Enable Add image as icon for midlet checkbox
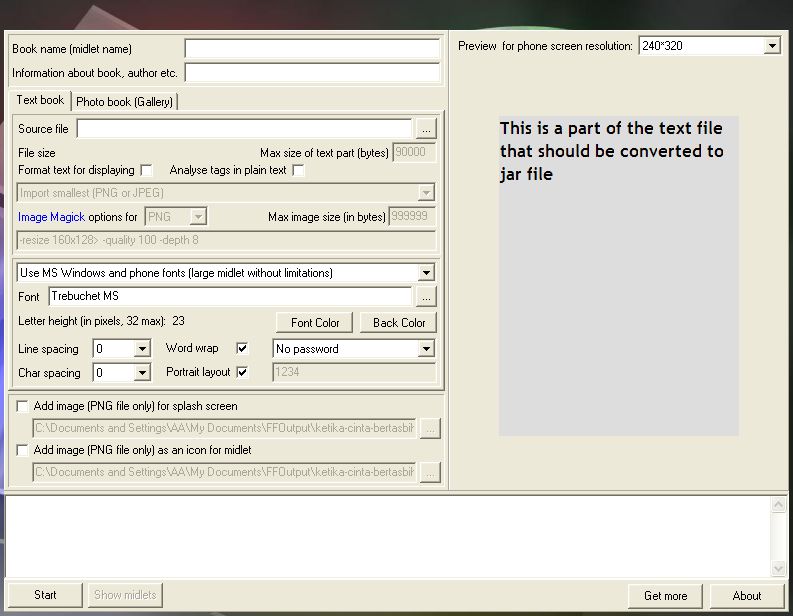Image resolution: width=793 pixels, height=616 pixels. [22, 450]
